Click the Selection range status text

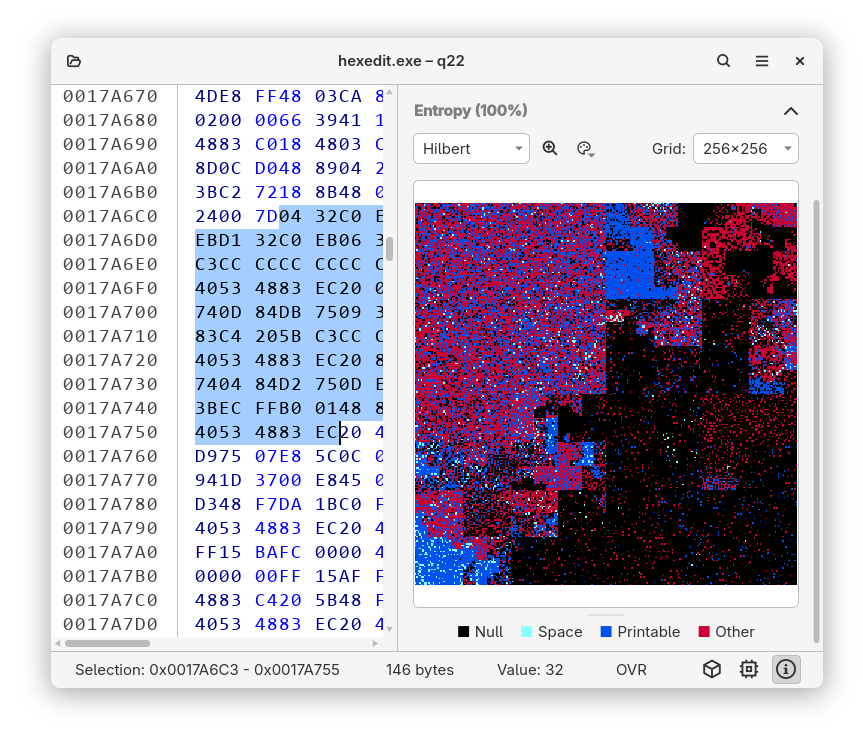[x=207, y=670]
